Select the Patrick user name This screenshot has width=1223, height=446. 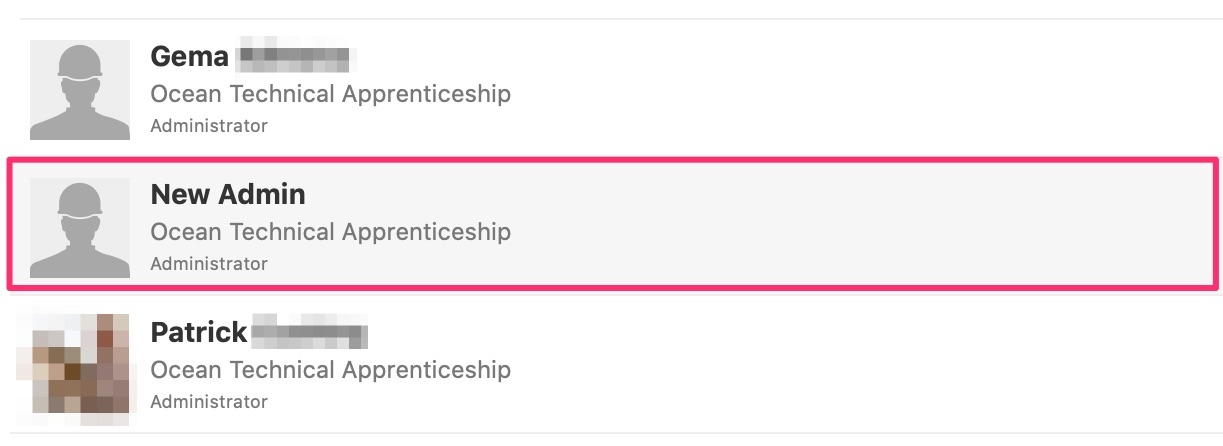tap(198, 332)
